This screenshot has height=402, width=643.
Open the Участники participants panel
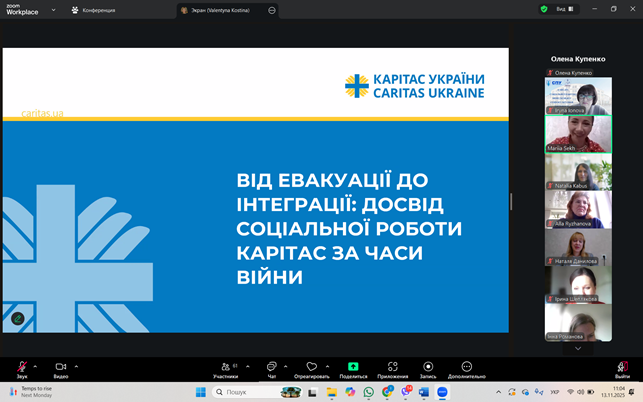[225, 367]
